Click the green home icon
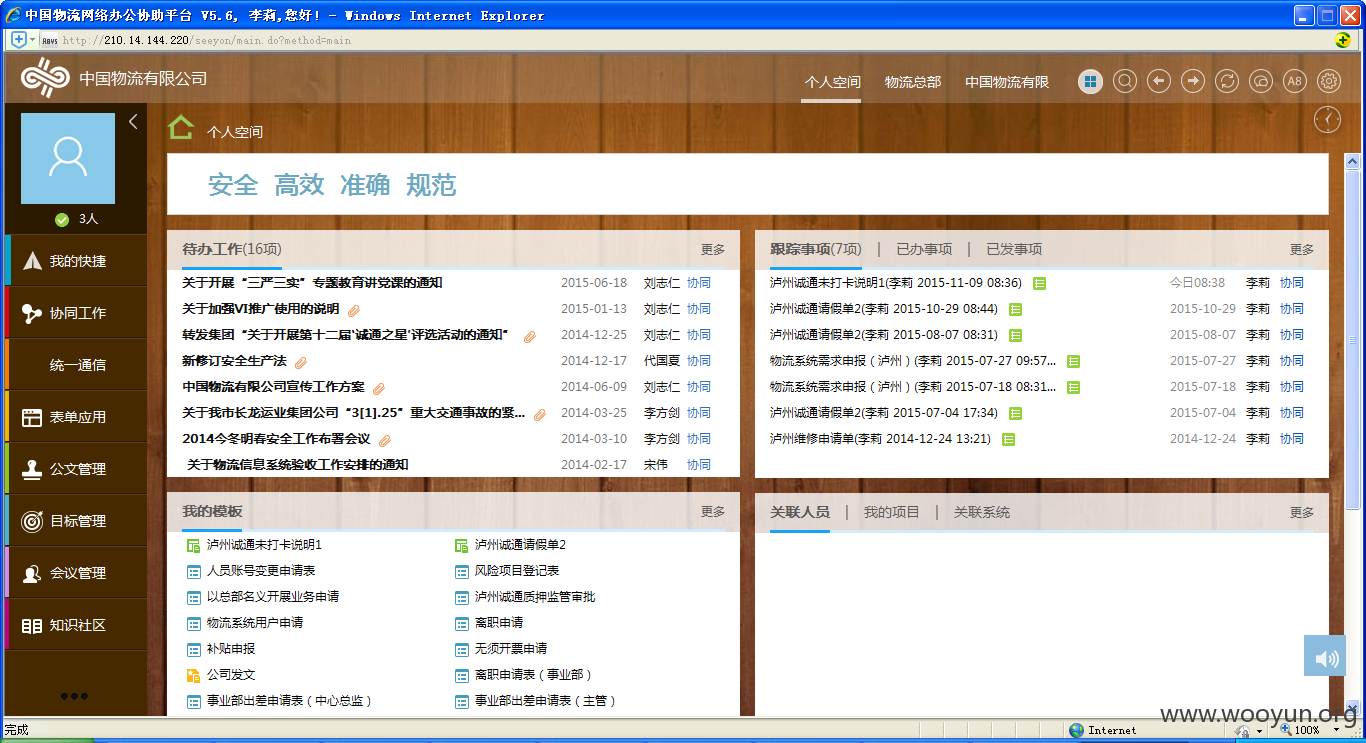The image size is (1366, 743). coord(181,127)
